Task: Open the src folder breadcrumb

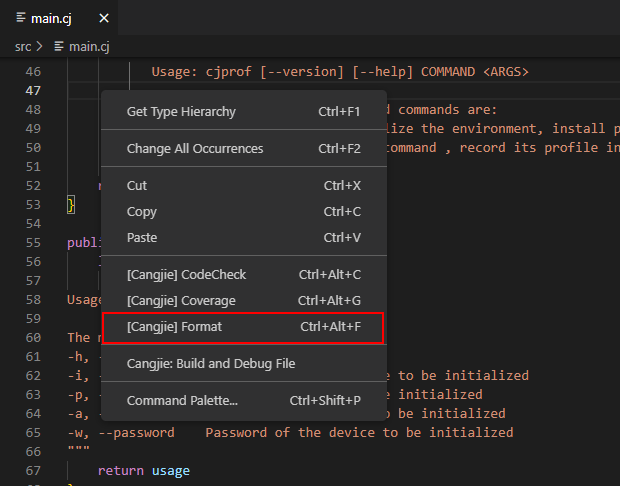Action: [x=22, y=46]
